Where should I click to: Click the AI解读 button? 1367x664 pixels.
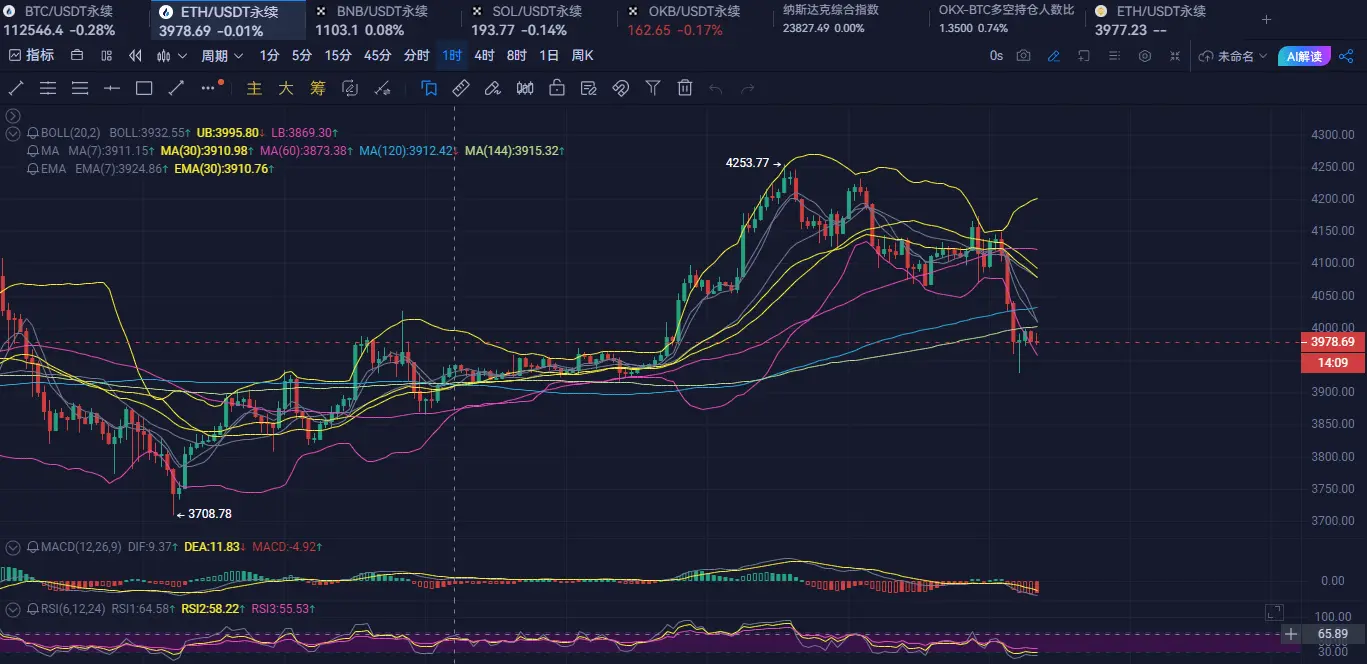(1304, 56)
